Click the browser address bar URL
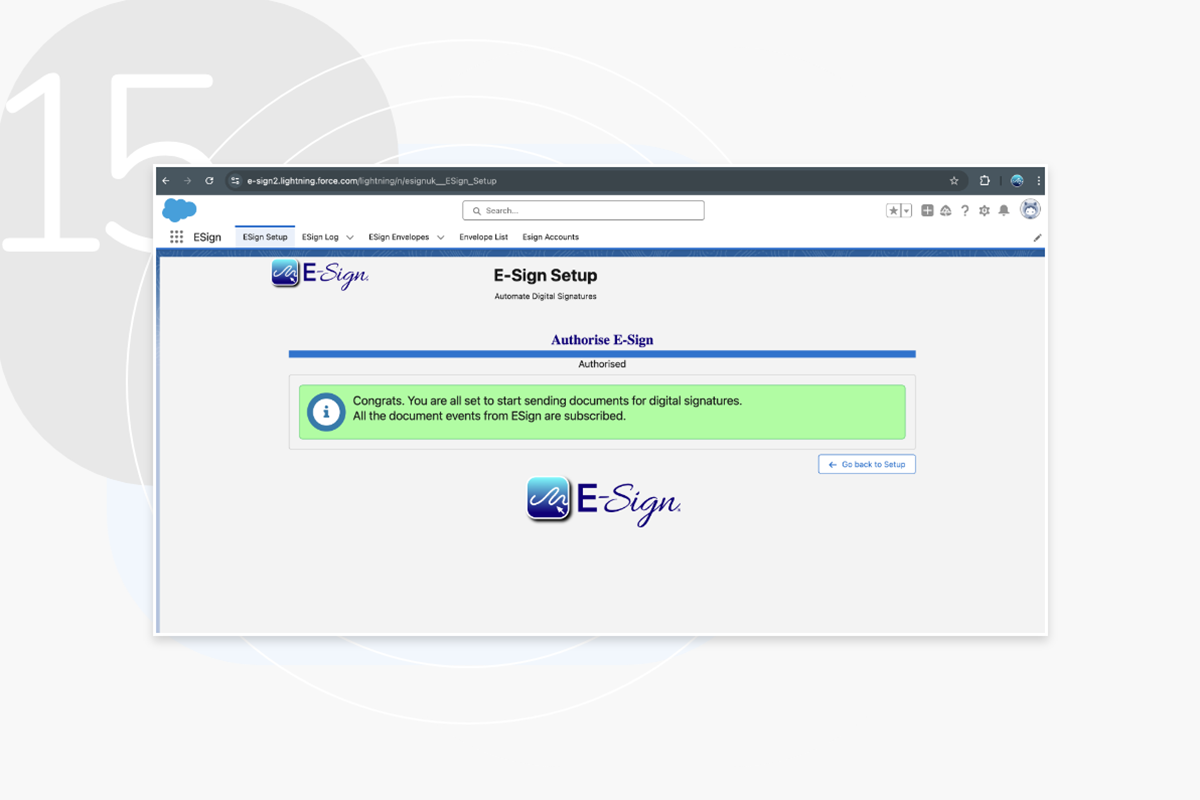 pyautogui.click(x=372, y=181)
